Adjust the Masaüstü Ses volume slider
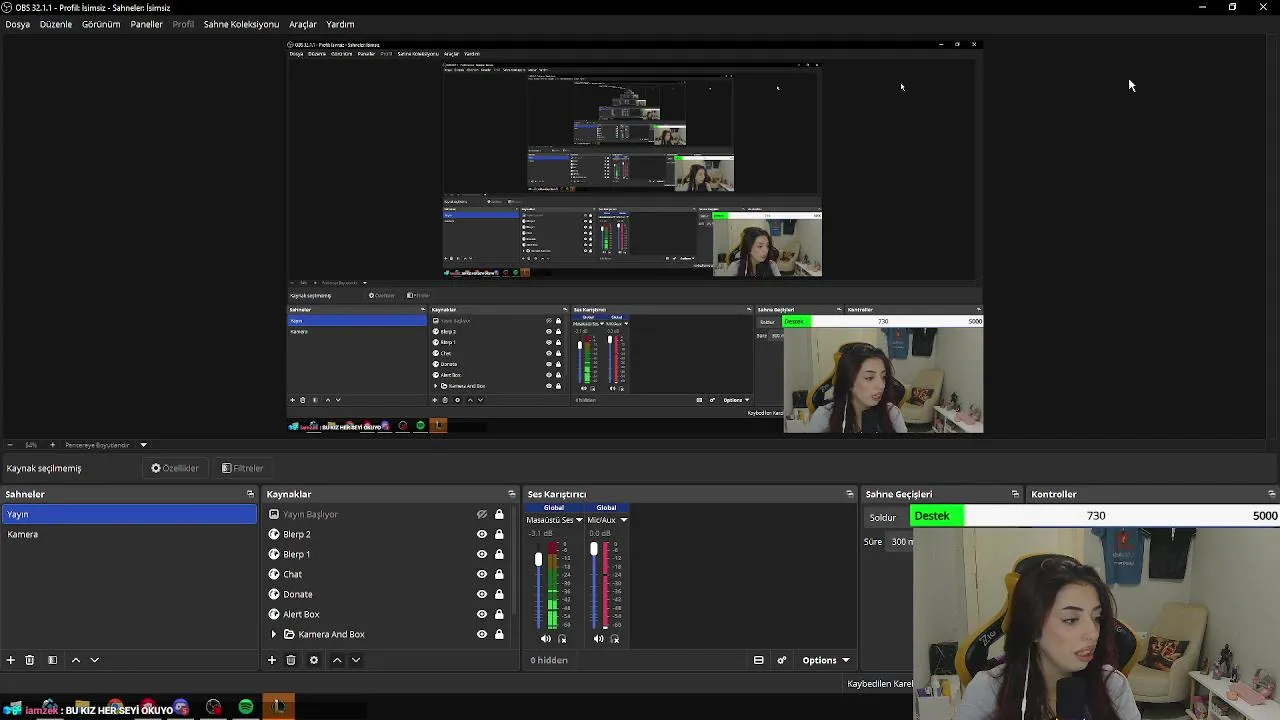 click(x=538, y=559)
